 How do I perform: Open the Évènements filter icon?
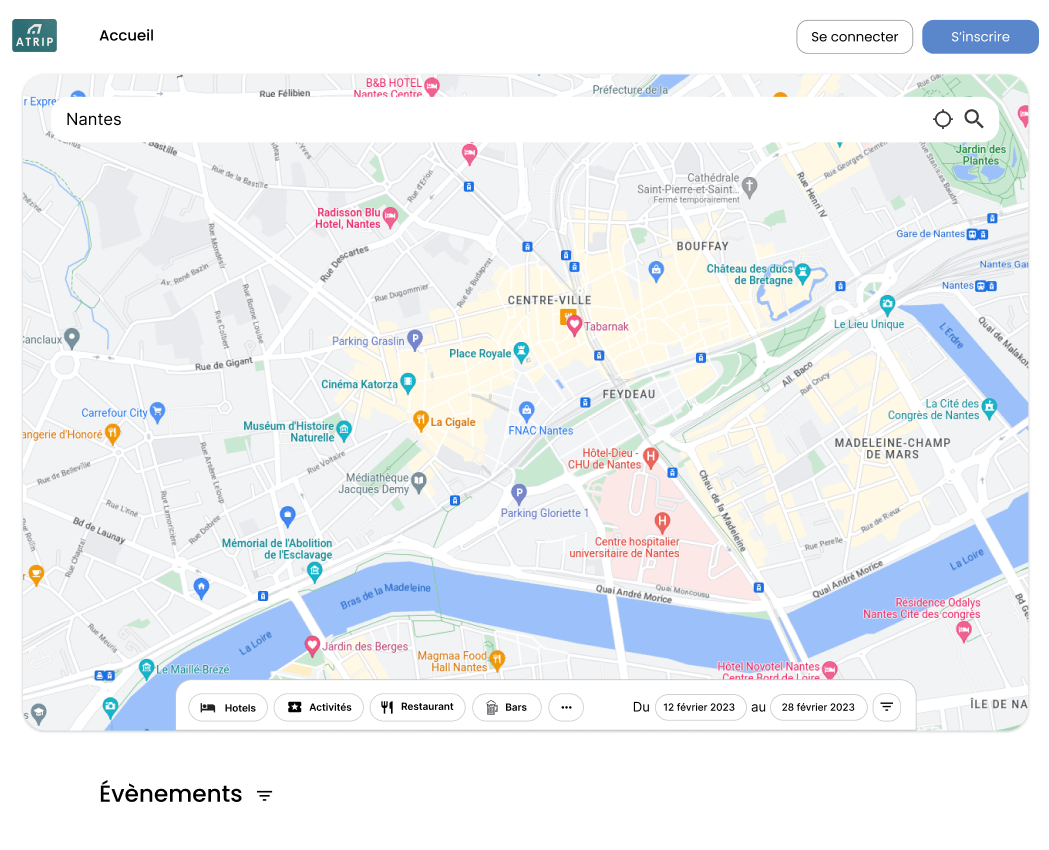[264, 795]
